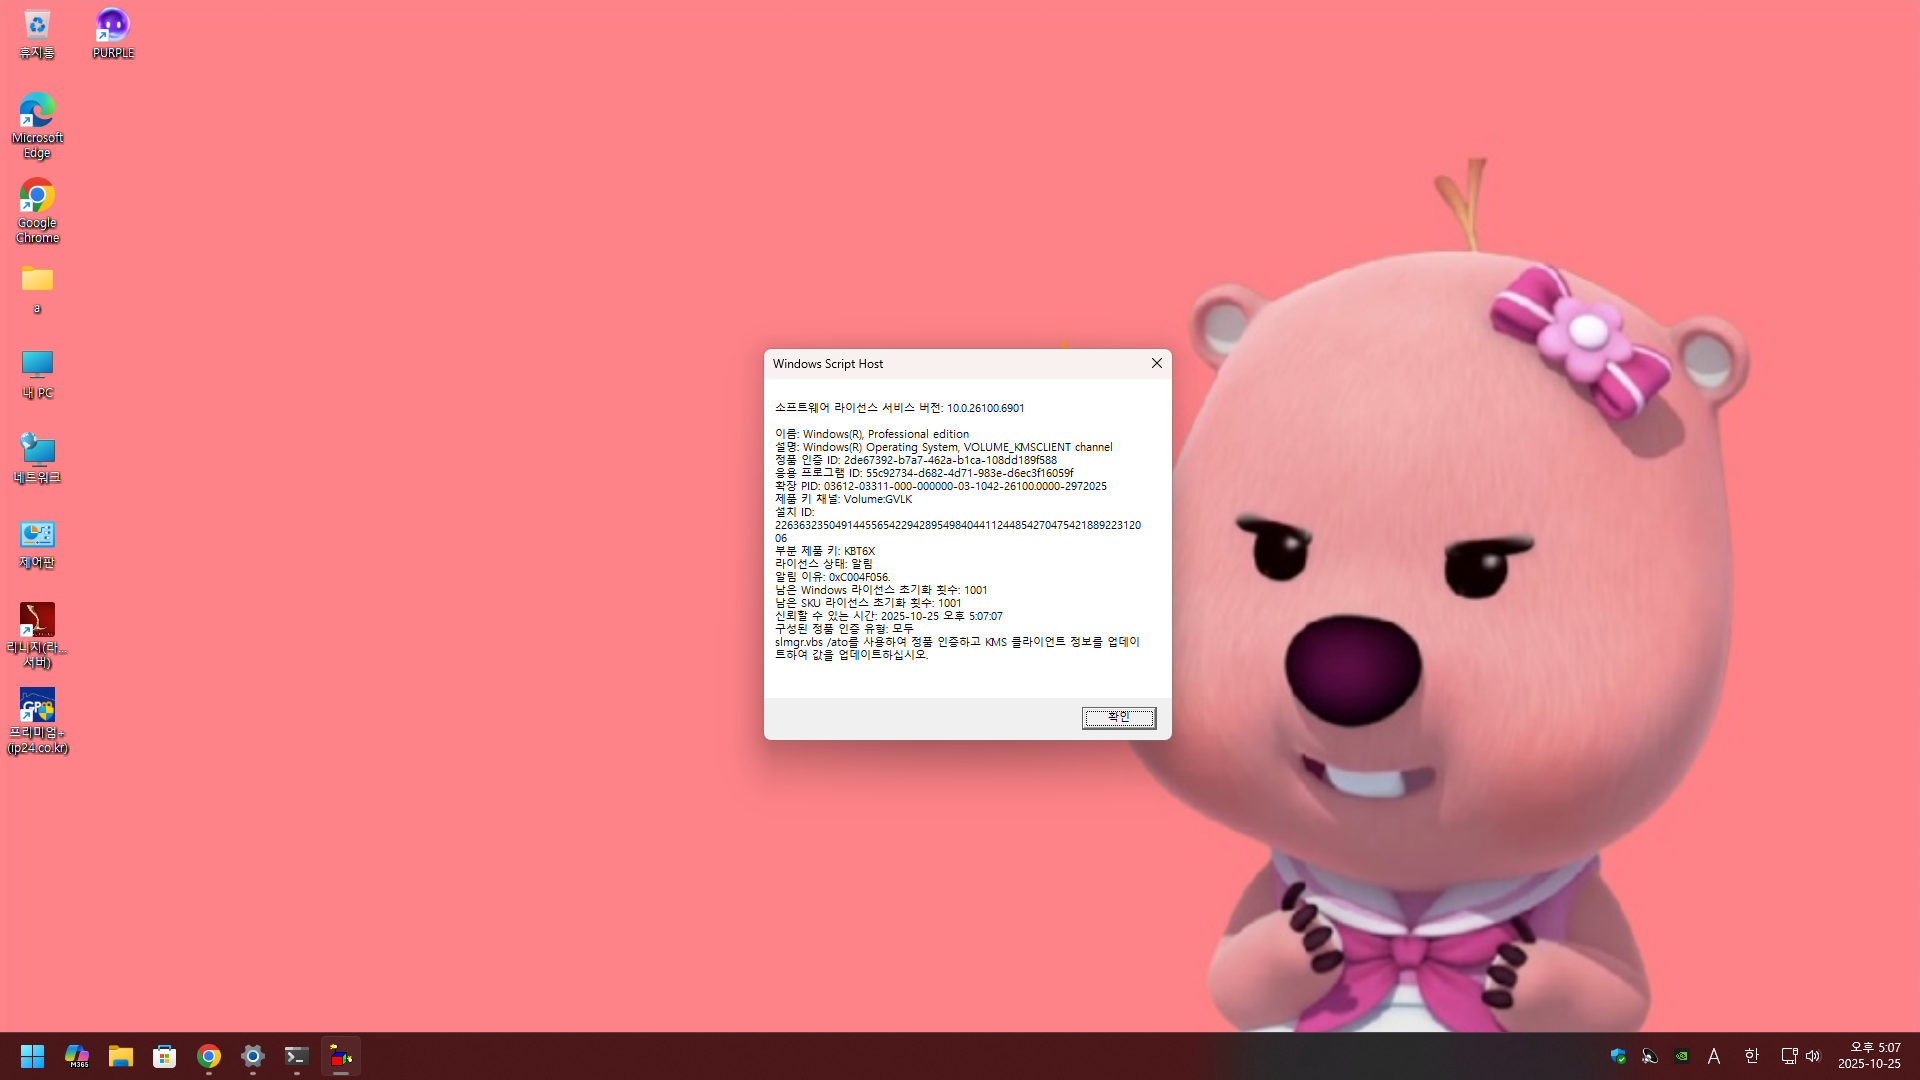Click the 확장 PID line
Image resolution: width=1920 pixels, height=1080 pixels.
pyautogui.click(x=940, y=486)
